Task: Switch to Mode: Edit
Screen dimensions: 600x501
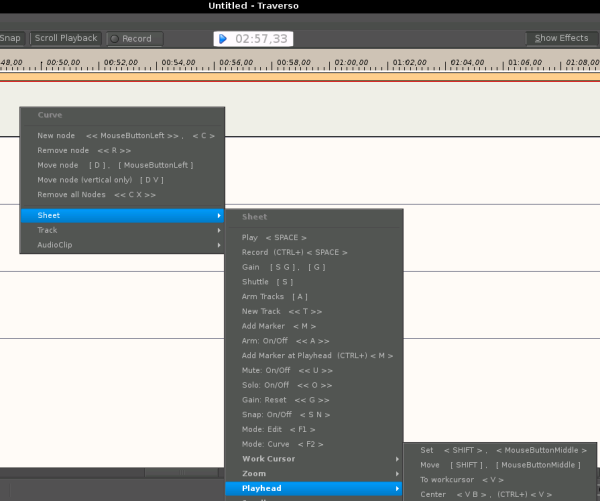Action: [x=314, y=429]
